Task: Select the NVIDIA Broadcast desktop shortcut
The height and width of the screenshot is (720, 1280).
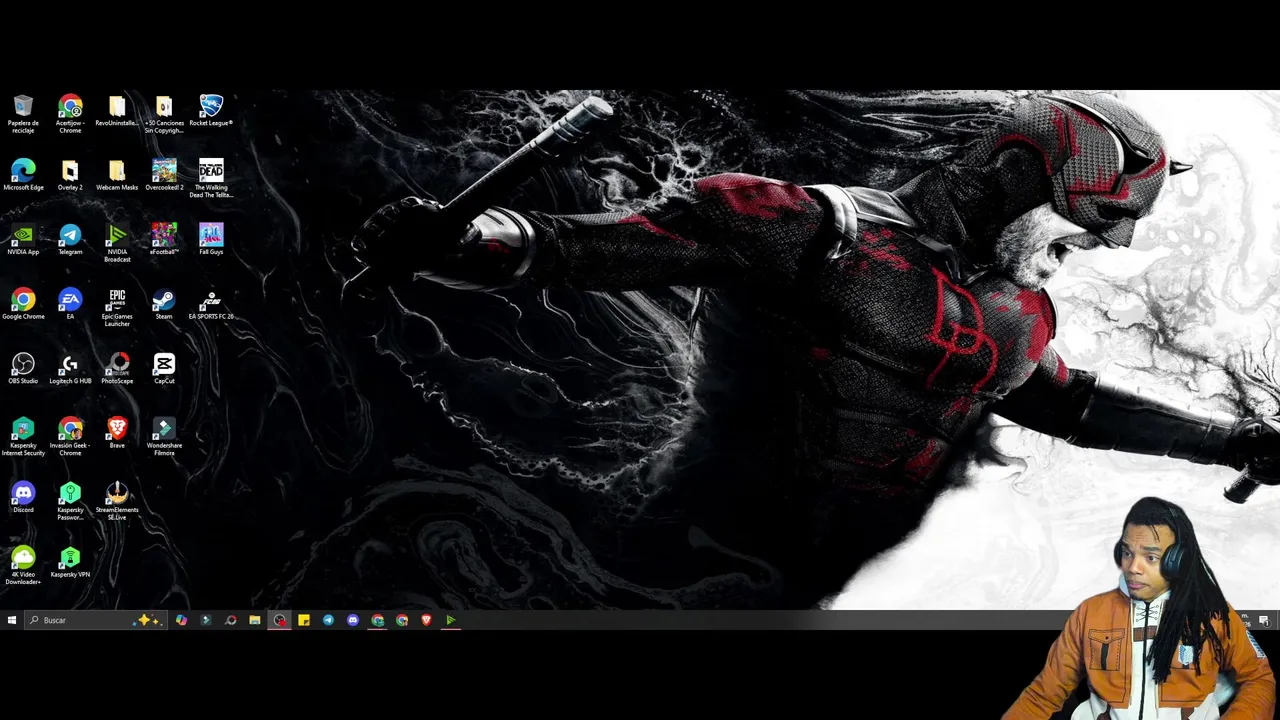Action: coord(117,243)
